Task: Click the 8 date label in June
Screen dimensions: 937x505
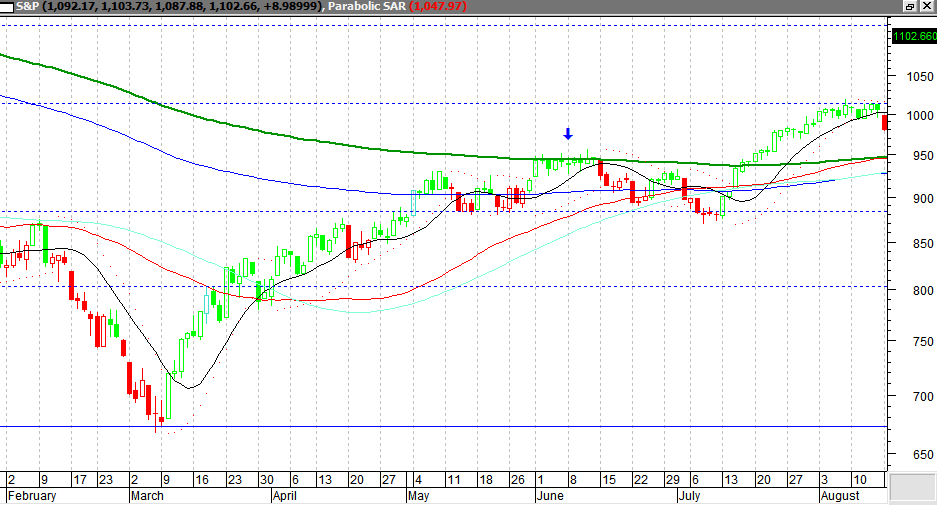Action: (572, 480)
